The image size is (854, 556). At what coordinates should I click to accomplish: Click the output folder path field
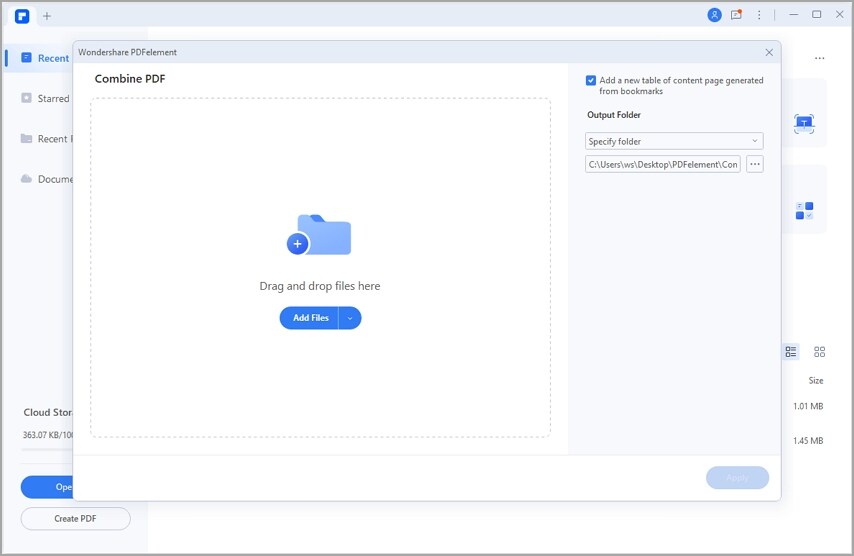click(662, 164)
